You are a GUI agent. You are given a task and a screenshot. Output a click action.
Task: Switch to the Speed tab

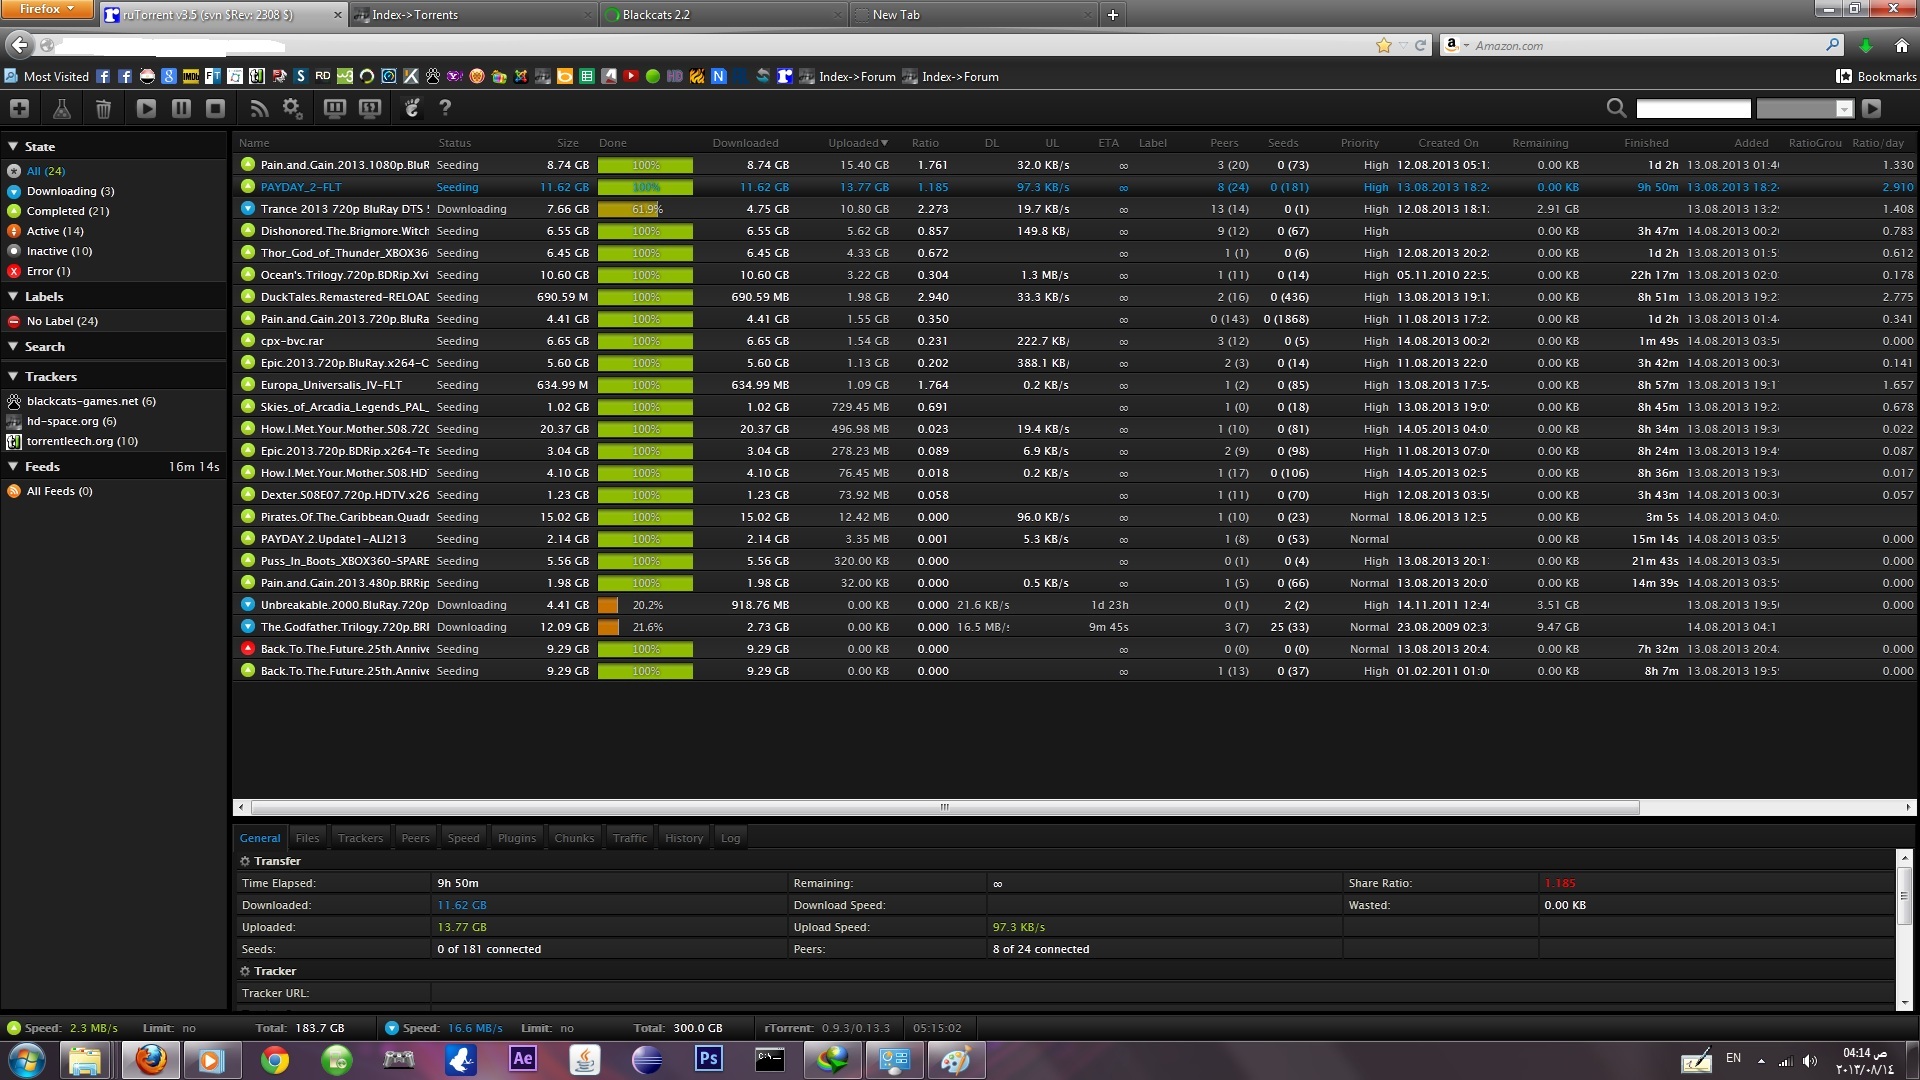[463, 838]
